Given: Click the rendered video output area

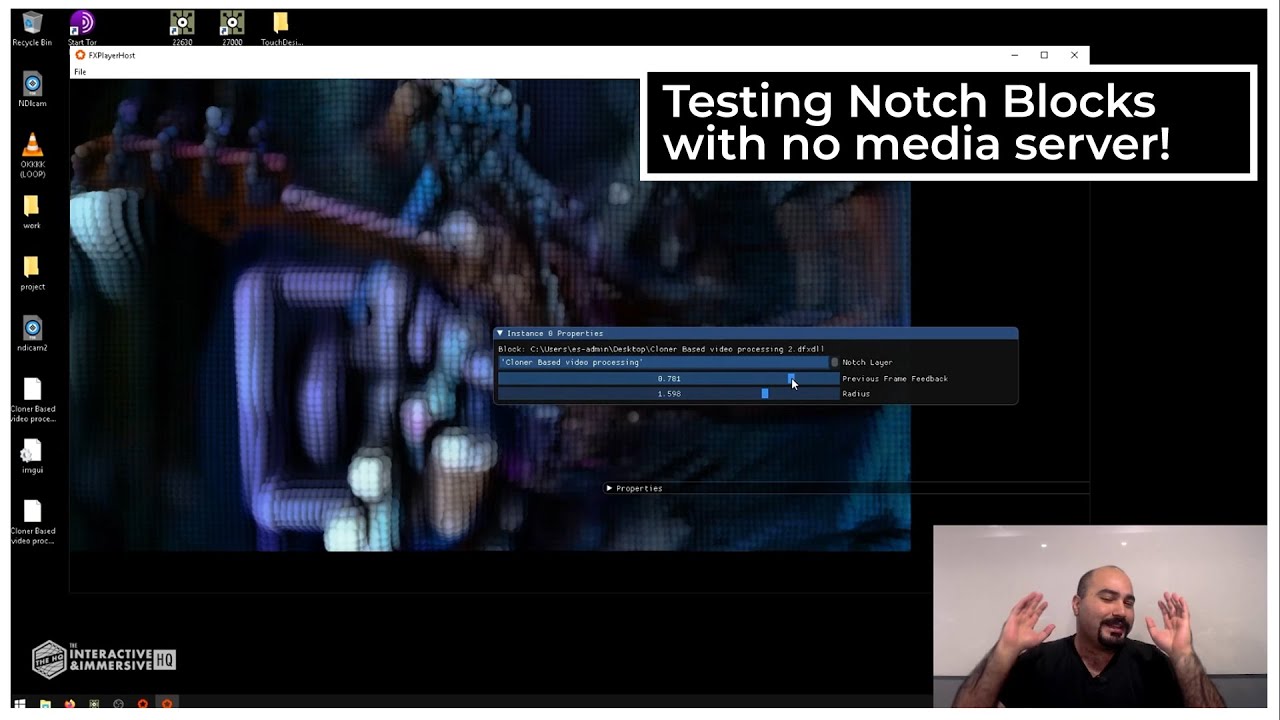Looking at the screenshot, I should [x=490, y=315].
